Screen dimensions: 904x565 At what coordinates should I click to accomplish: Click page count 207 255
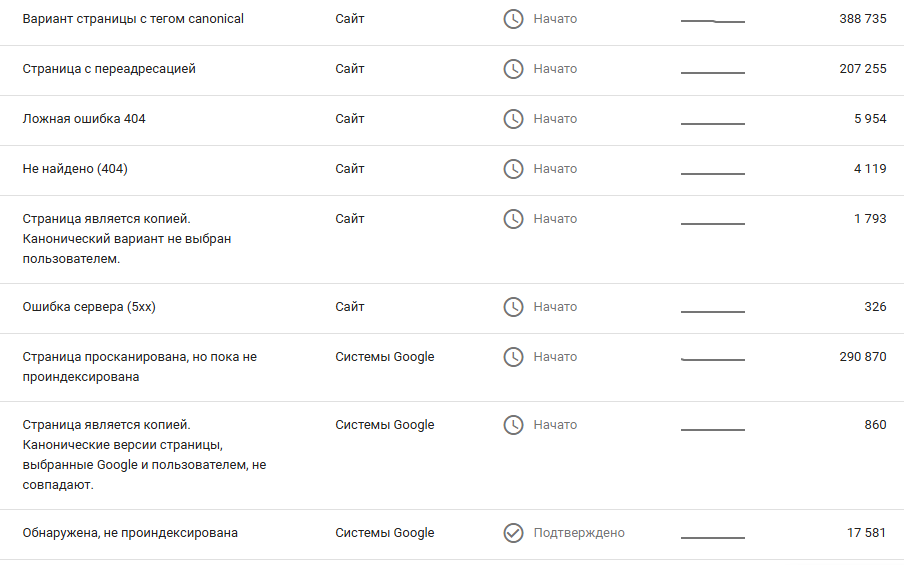click(863, 69)
